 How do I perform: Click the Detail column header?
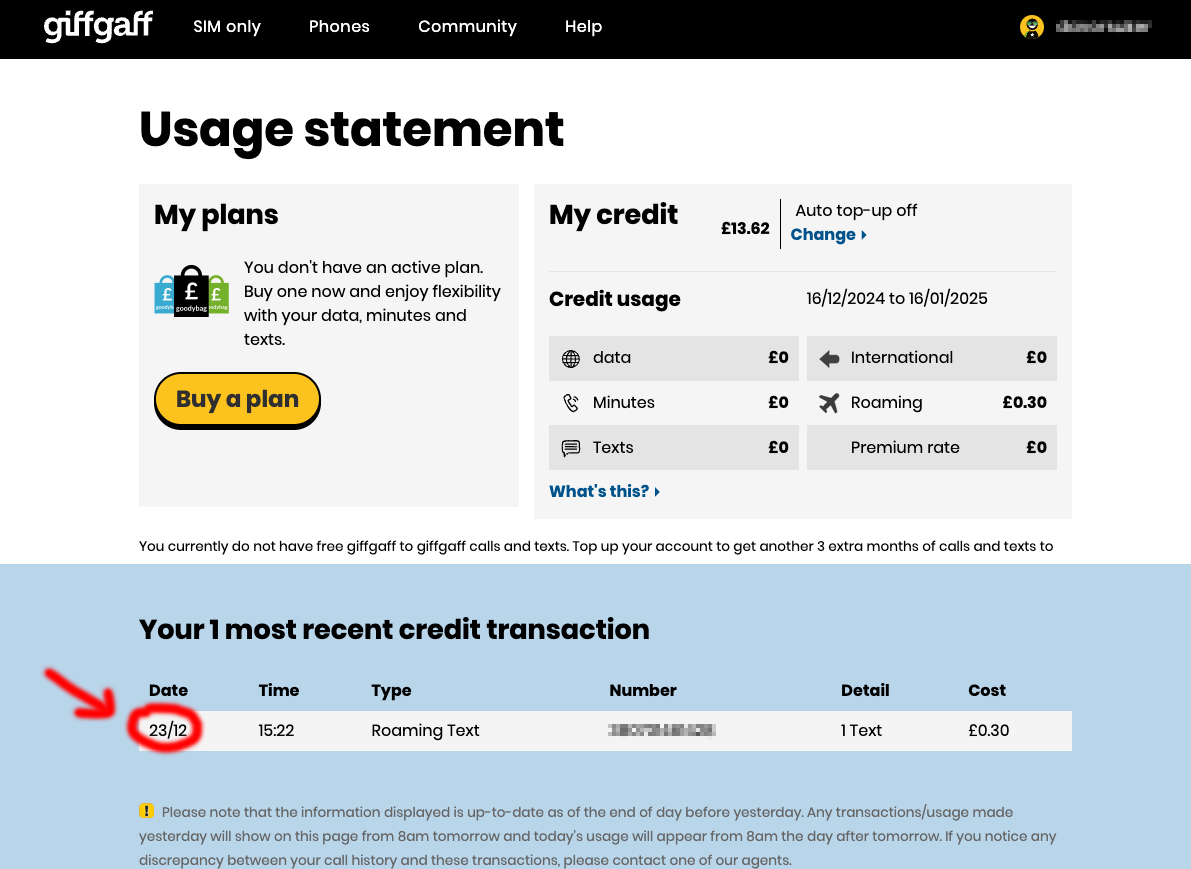pos(865,690)
